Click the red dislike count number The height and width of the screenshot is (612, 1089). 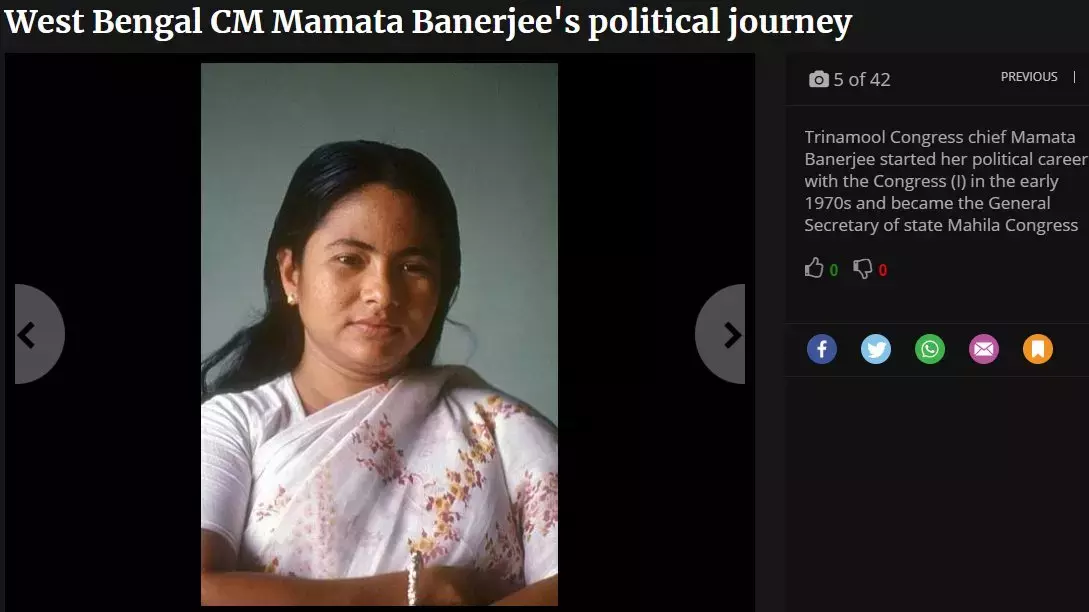click(883, 270)
